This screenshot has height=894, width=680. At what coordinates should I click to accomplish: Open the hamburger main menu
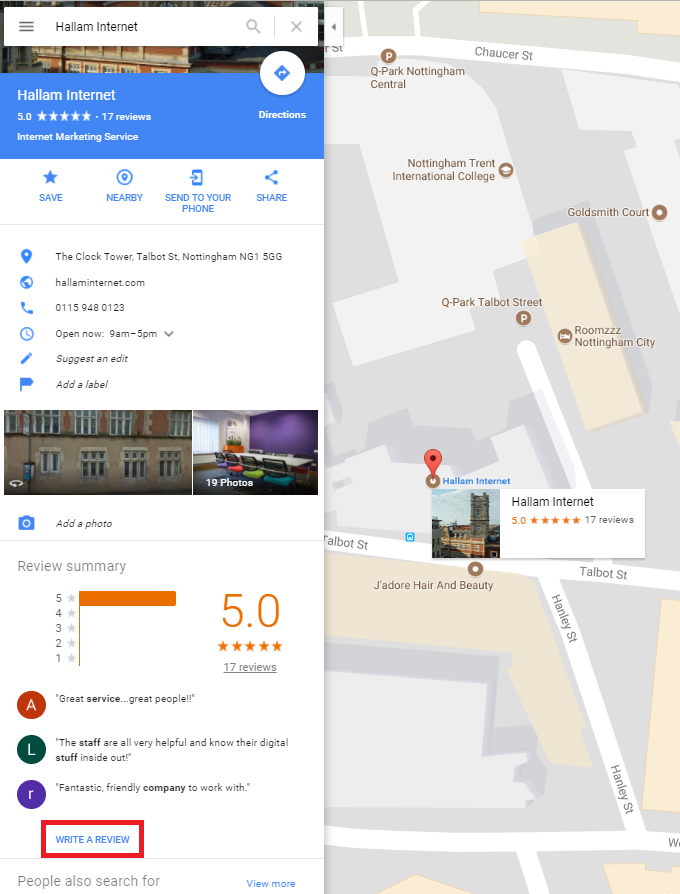(26, 26)
